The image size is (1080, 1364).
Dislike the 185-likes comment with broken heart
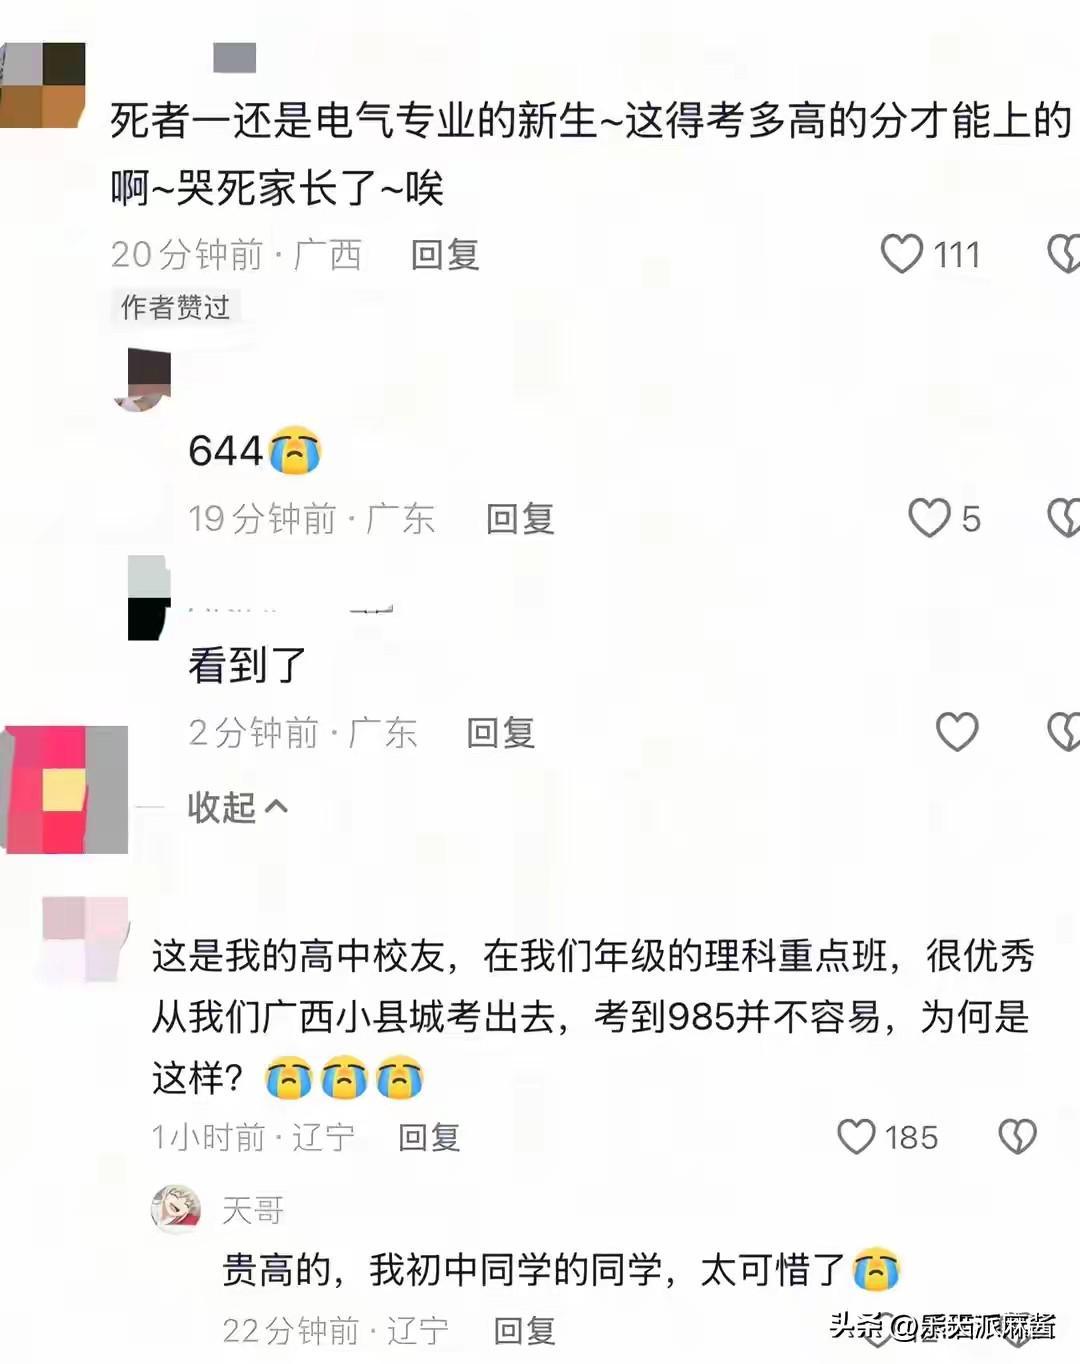[x=1017, y=1136]
